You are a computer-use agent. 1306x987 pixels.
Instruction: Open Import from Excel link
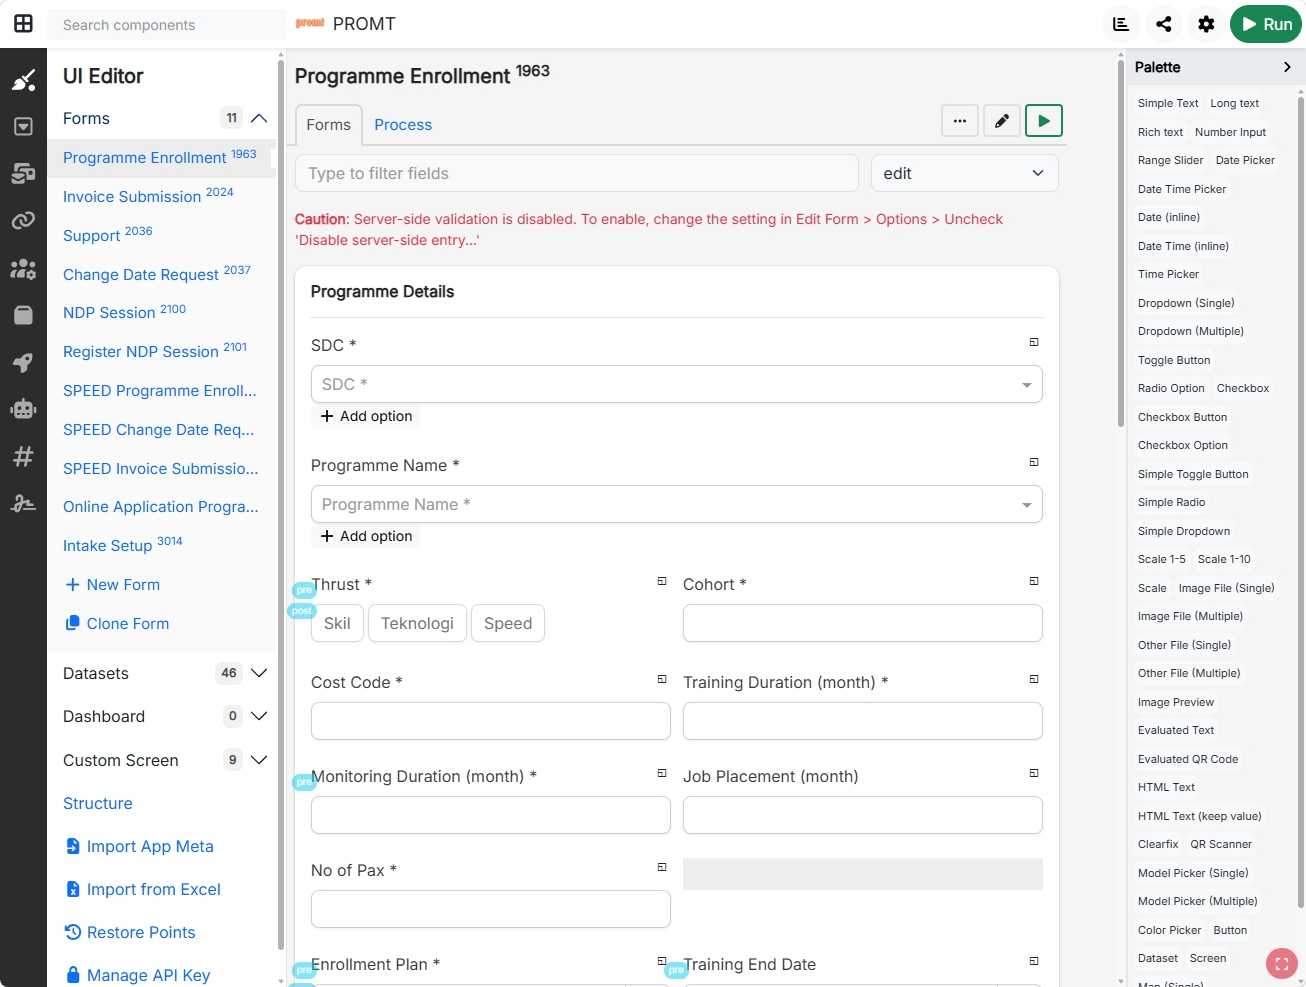click(142, 889)
